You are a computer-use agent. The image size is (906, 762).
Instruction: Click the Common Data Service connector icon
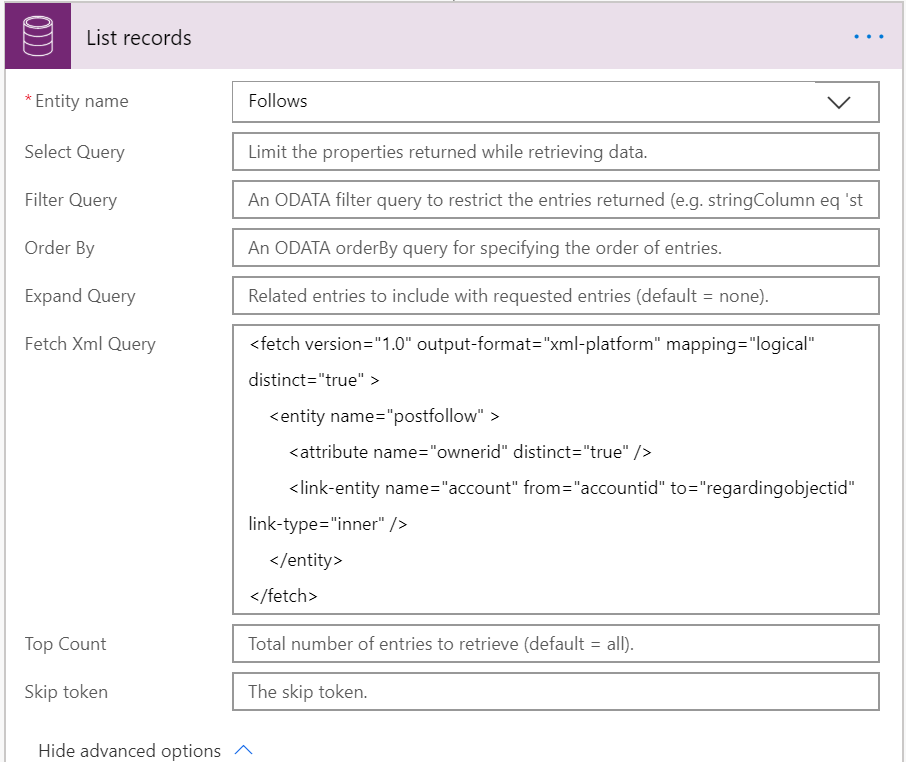(37, 37)
